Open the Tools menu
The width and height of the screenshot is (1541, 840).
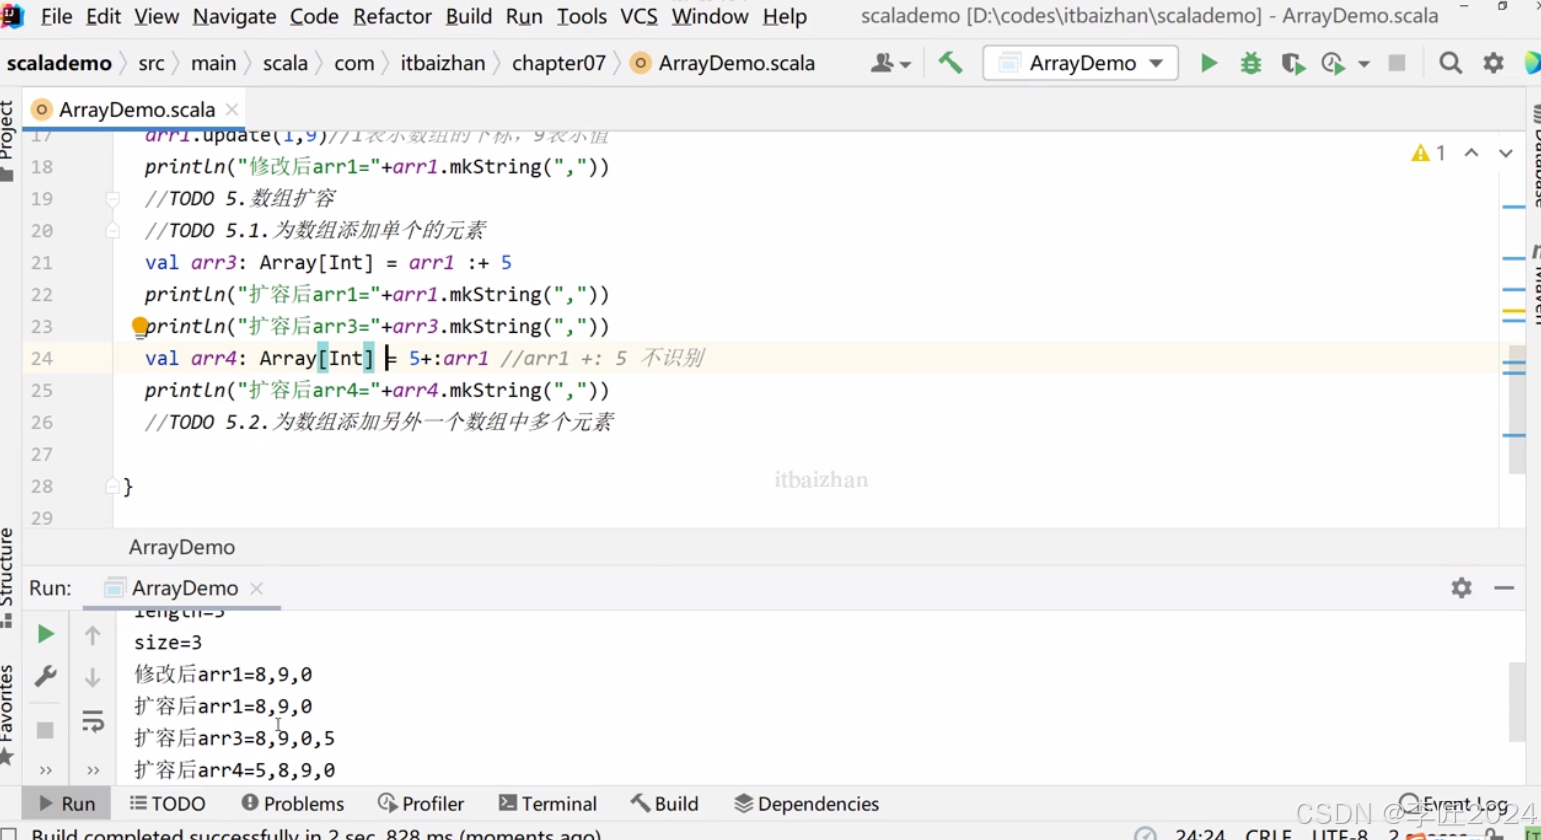pos(582,16)
